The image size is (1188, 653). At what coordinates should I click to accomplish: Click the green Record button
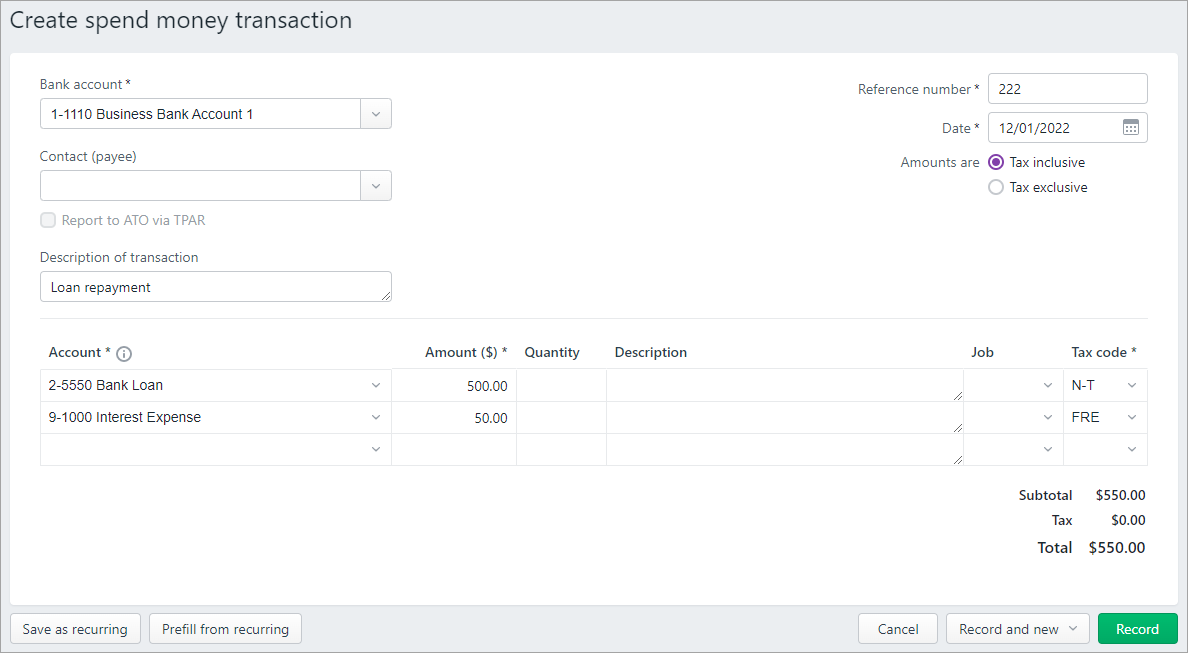pyautogui.click(x=1137, y=628)
